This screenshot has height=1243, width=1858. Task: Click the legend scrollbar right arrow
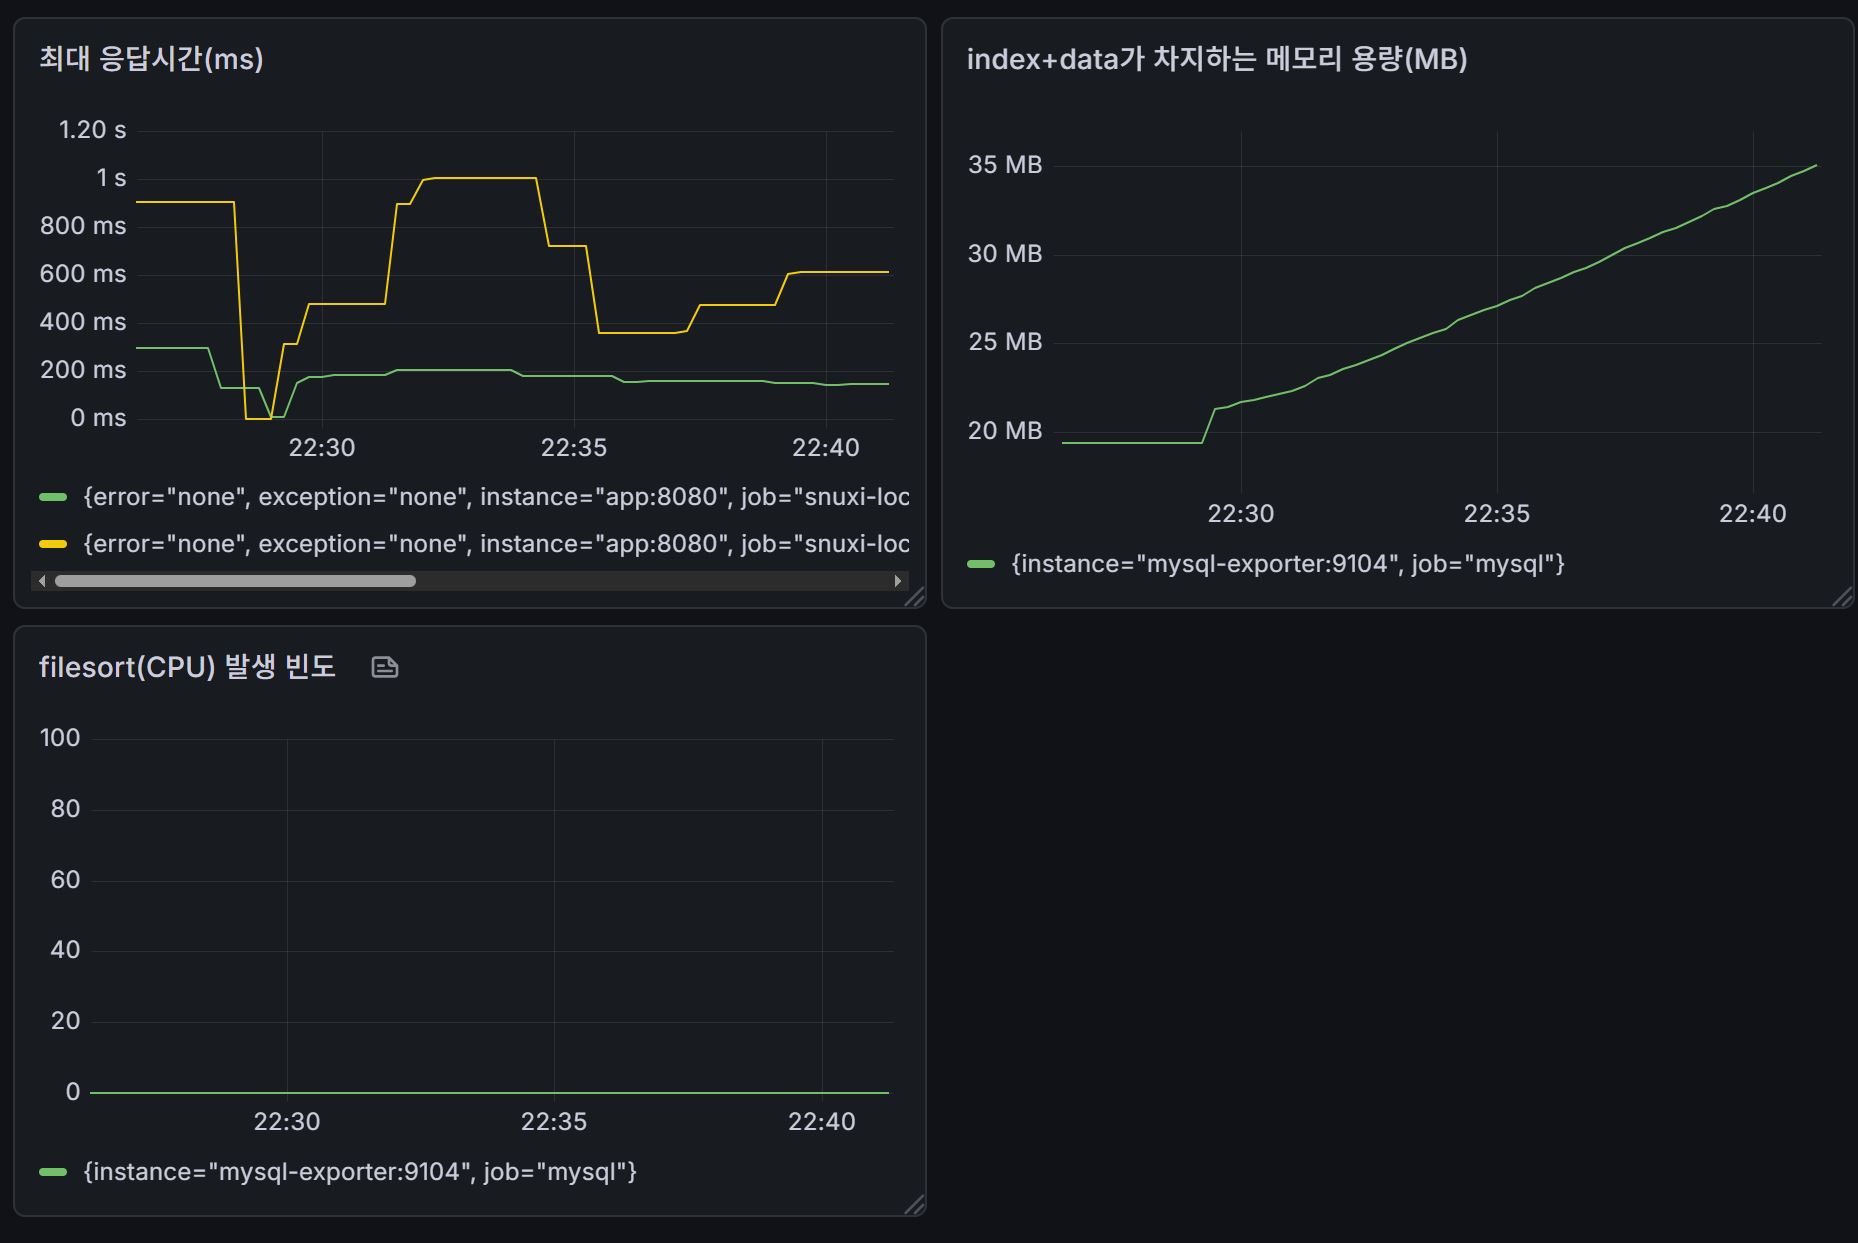[897, 581]
